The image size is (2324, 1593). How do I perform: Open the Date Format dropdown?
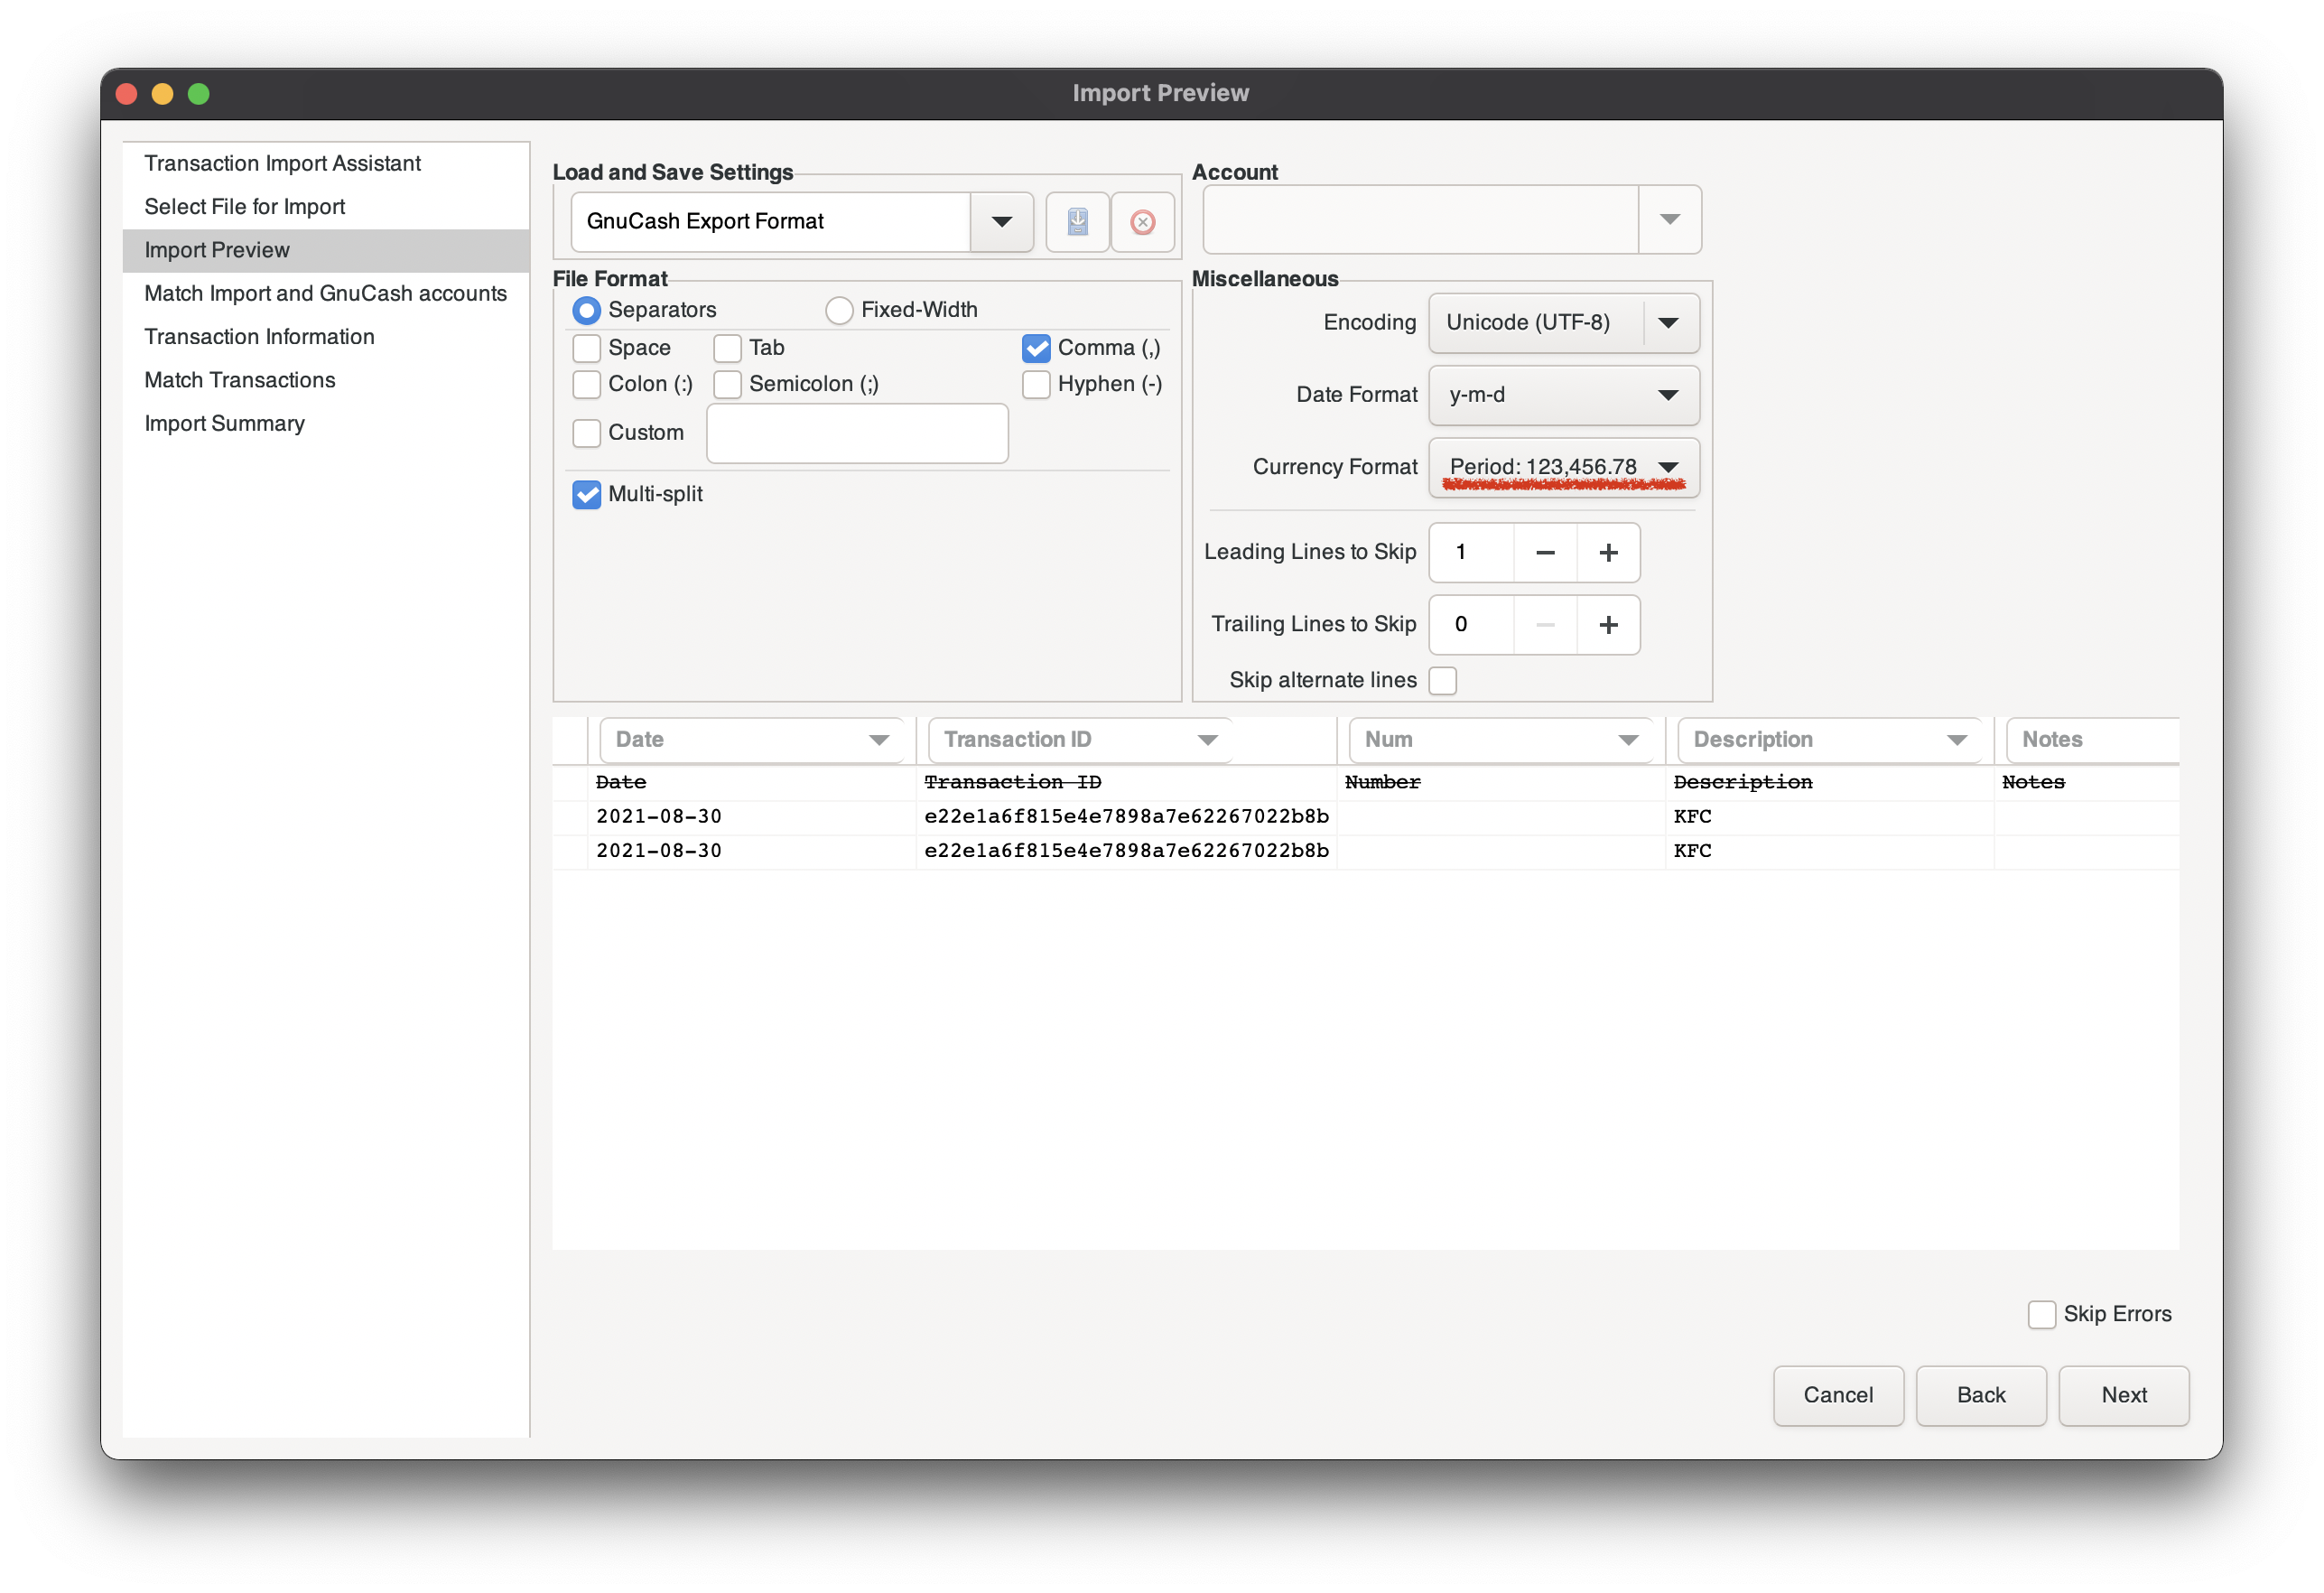coord(1666,395)
